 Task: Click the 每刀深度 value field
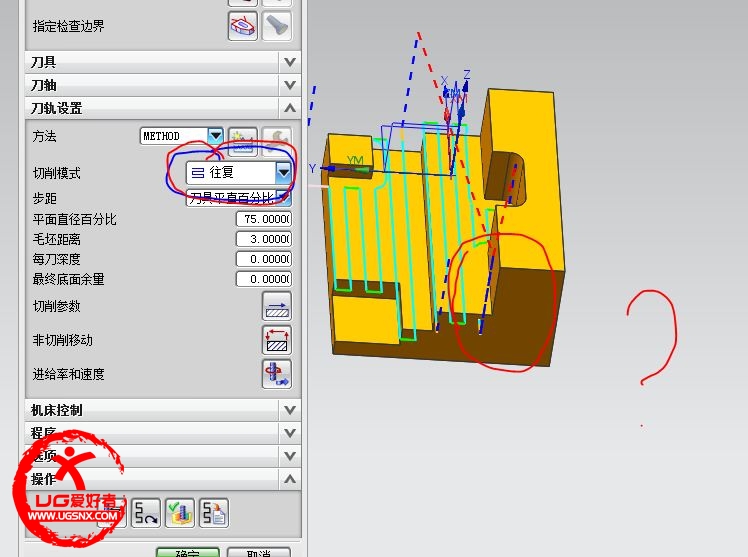pyautogui.click(x=264, y=259)
